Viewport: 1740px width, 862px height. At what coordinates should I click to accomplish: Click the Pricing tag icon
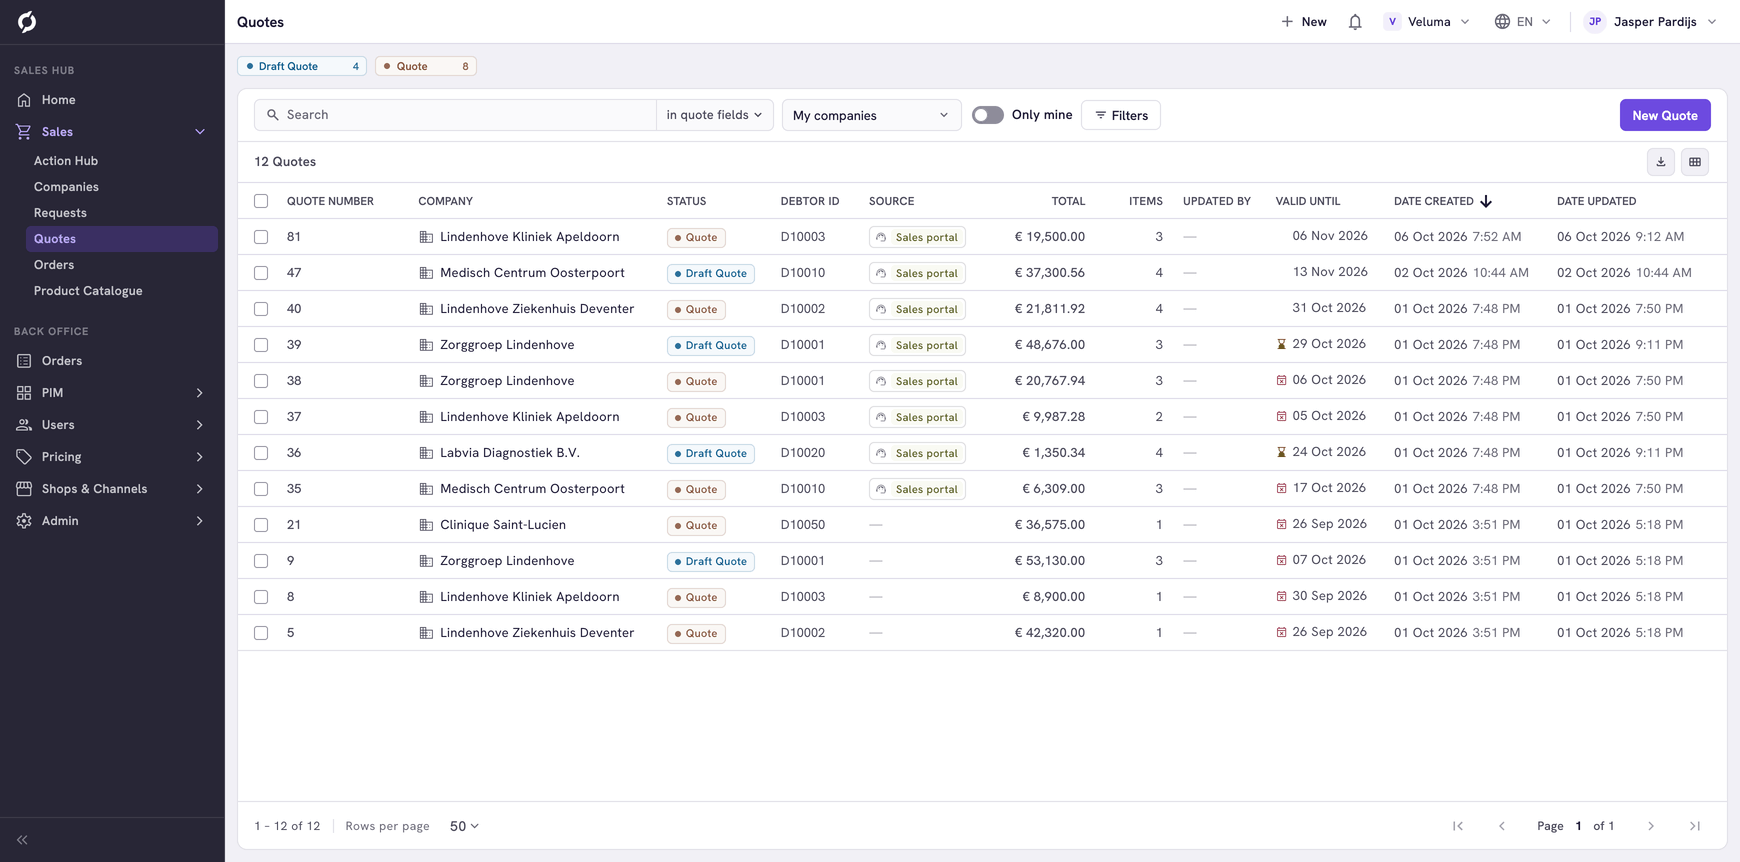coord(24,457)
